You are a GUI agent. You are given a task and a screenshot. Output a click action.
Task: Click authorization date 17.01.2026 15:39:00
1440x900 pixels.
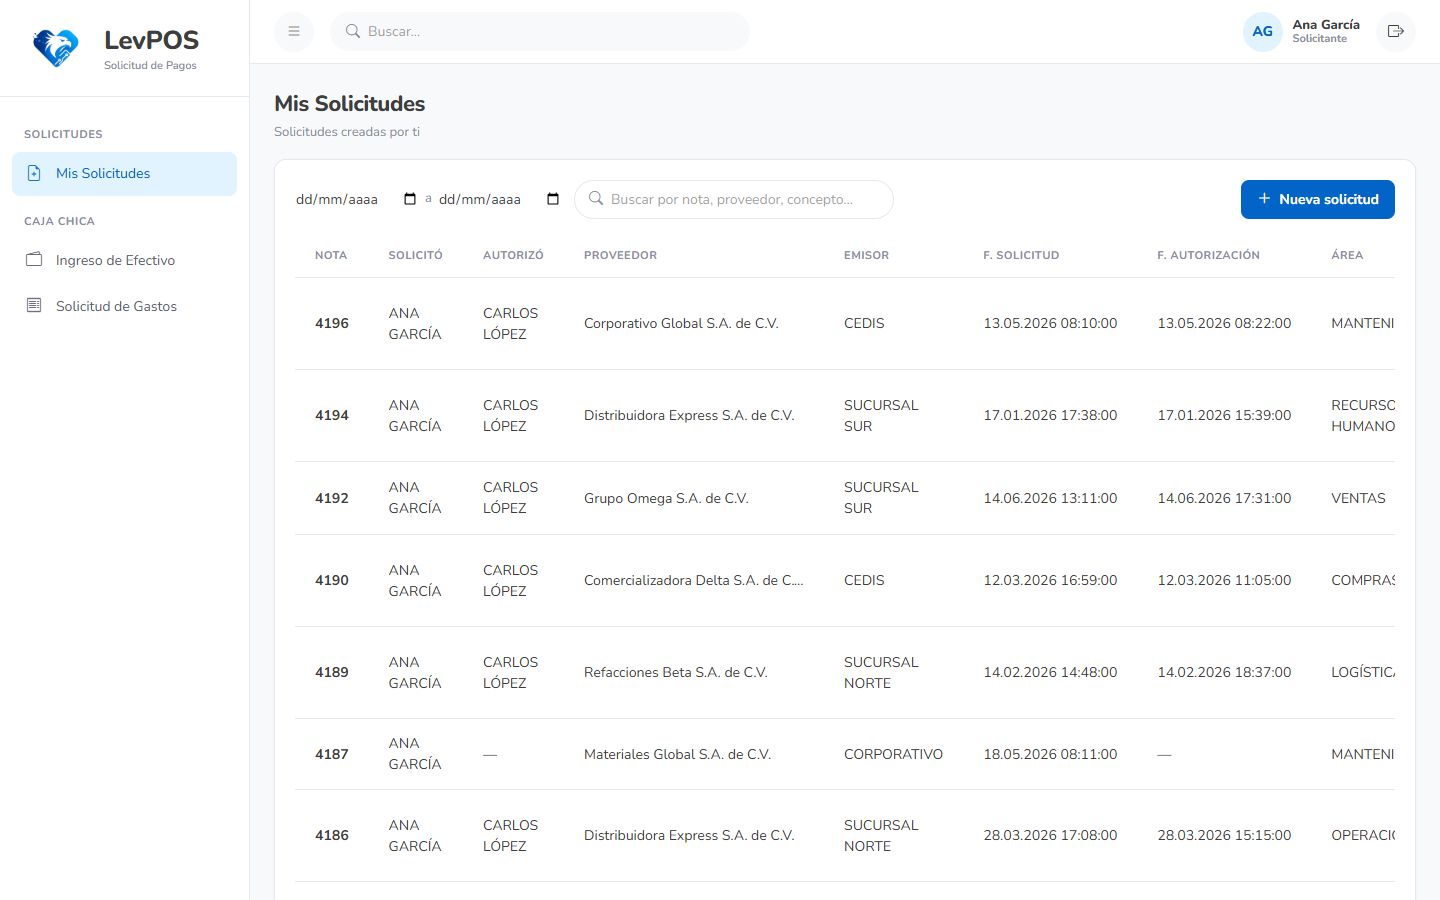(x=1224, y=415)
